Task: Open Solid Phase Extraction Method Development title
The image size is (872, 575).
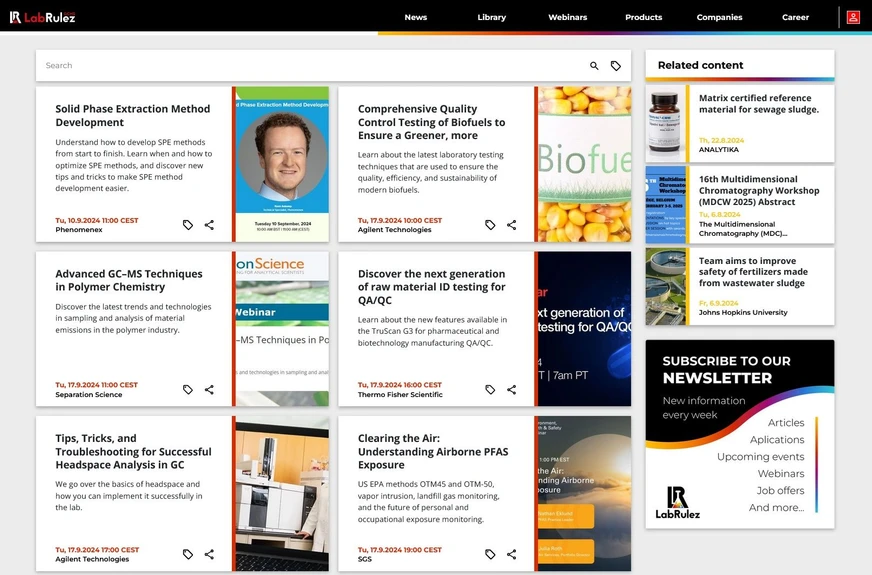Action: tap(133, 116)
